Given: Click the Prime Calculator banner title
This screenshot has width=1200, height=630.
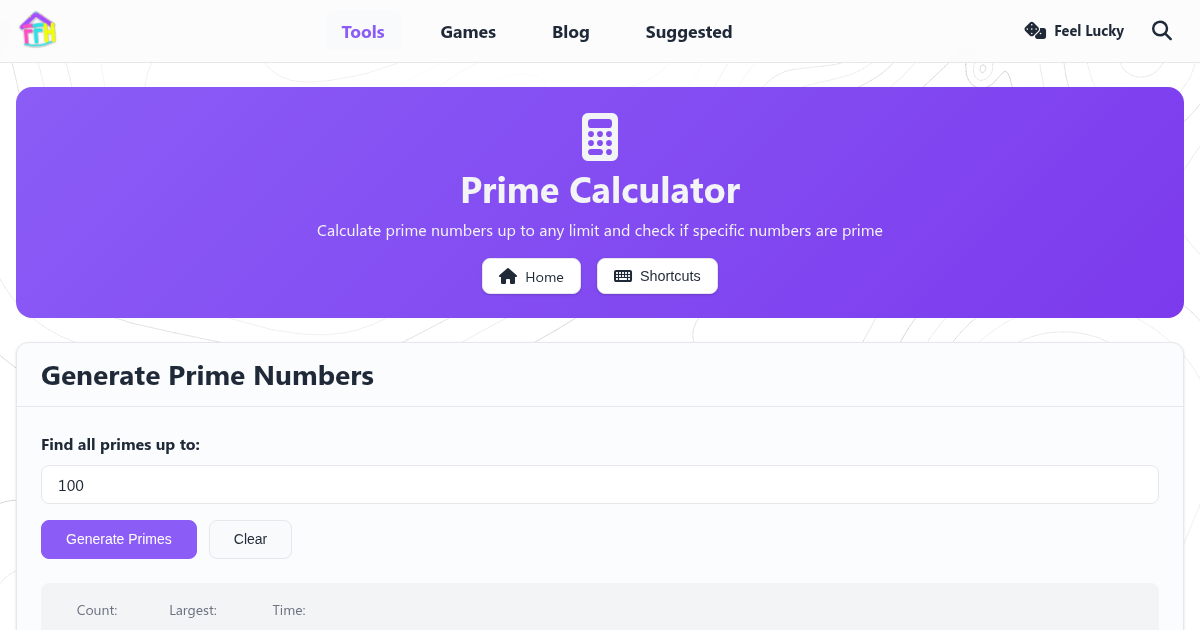Looking at the screenshot, I should coord(600,190).
